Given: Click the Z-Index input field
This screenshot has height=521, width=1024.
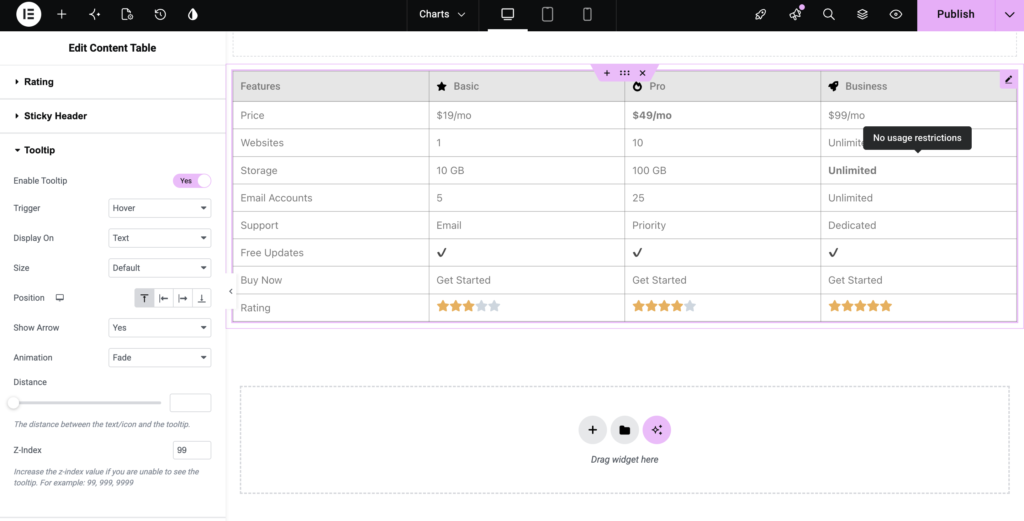Looking at the screenshot, I should [192, 450].
